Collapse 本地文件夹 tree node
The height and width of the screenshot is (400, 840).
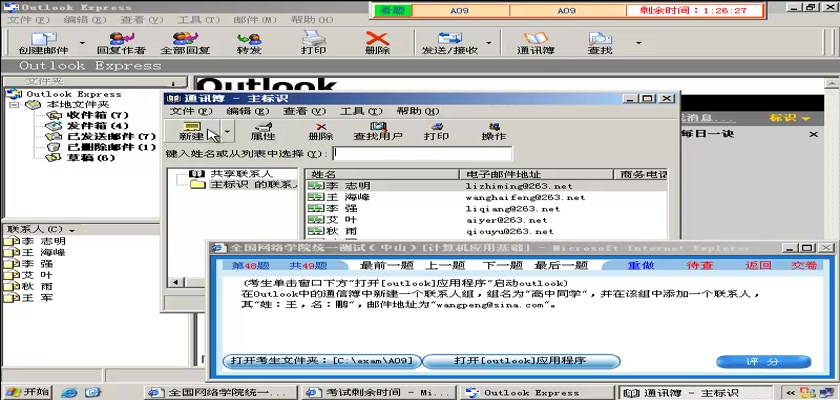pos(15,105)
